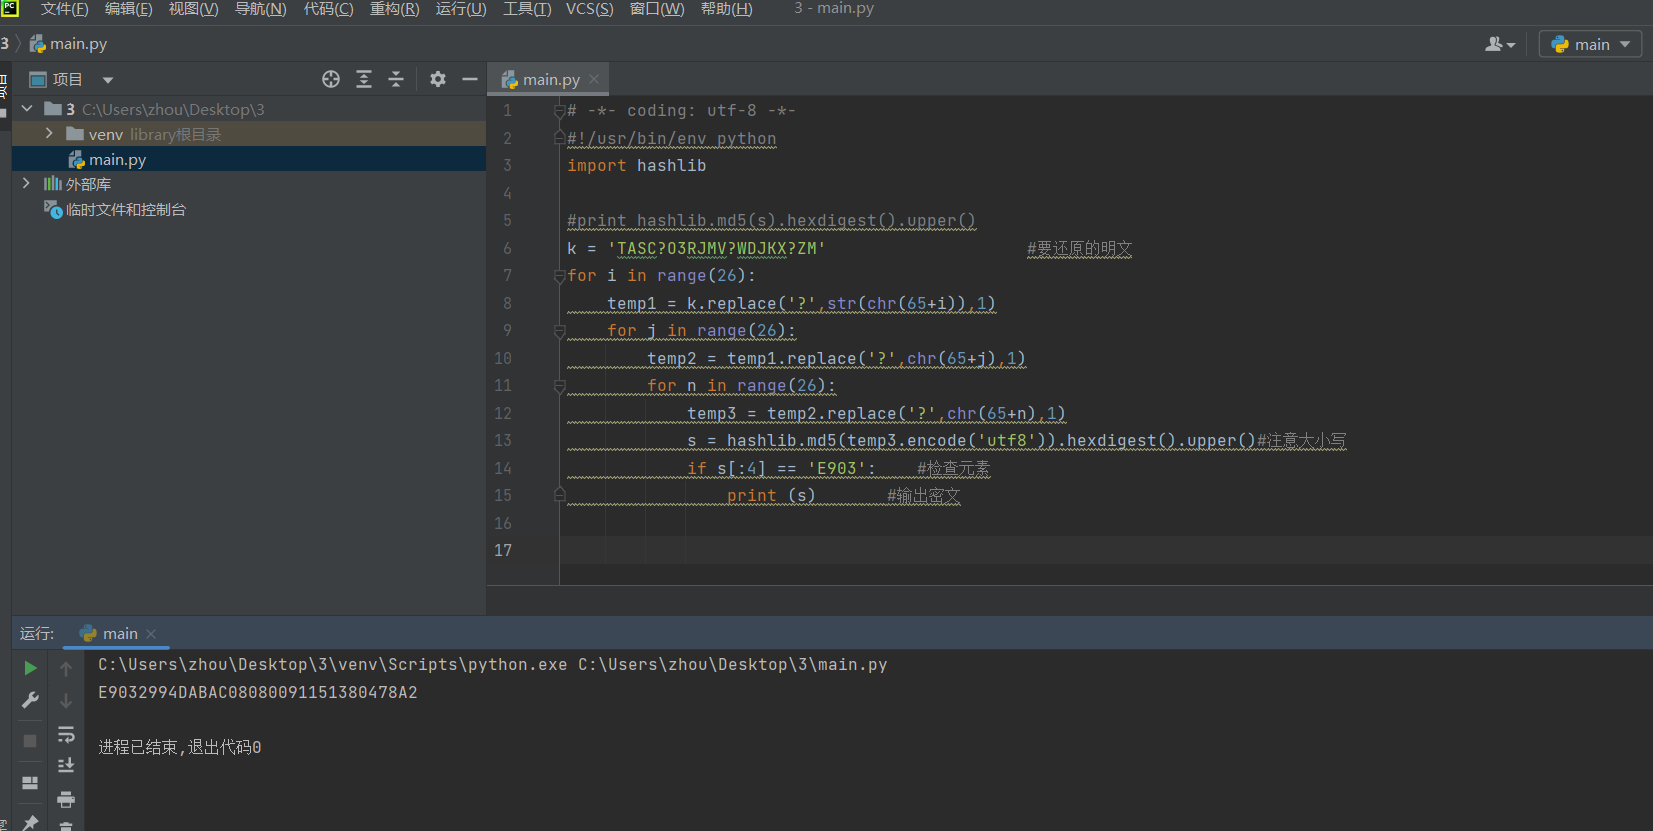Click the up stack trace arrow
This screenshot has width=1653, height=831.
66,668
